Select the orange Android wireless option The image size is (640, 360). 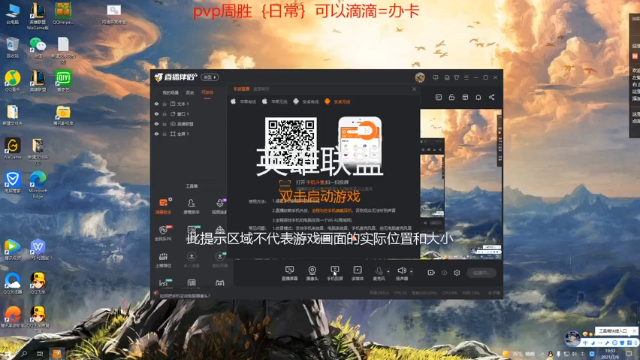337,102
